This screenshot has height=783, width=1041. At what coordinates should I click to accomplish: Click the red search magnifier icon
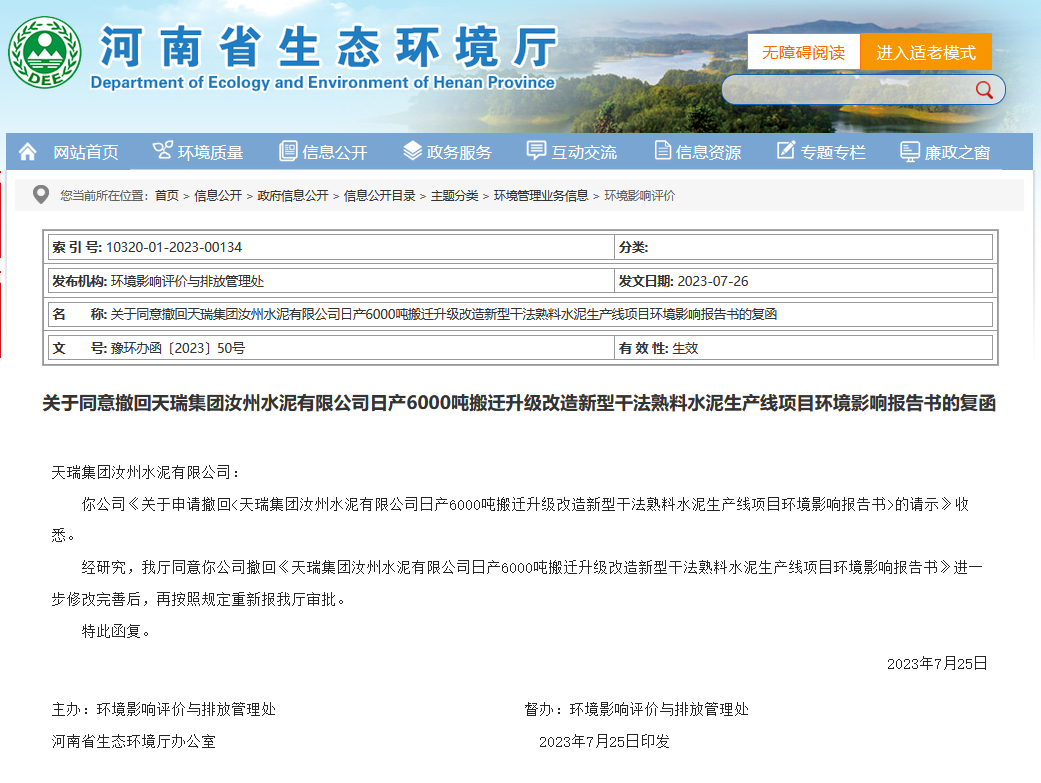984,90
